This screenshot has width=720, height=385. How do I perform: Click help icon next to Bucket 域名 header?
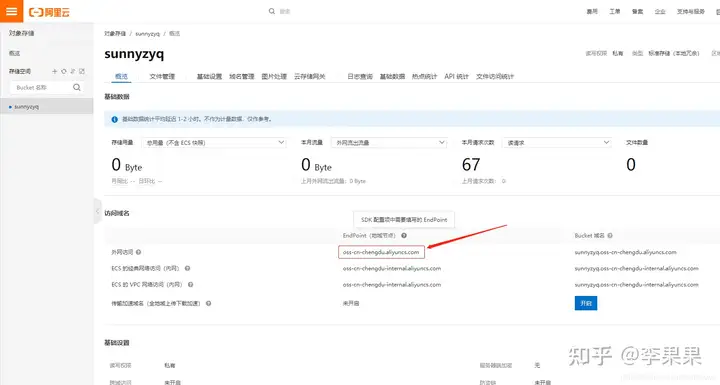(610, 235)
